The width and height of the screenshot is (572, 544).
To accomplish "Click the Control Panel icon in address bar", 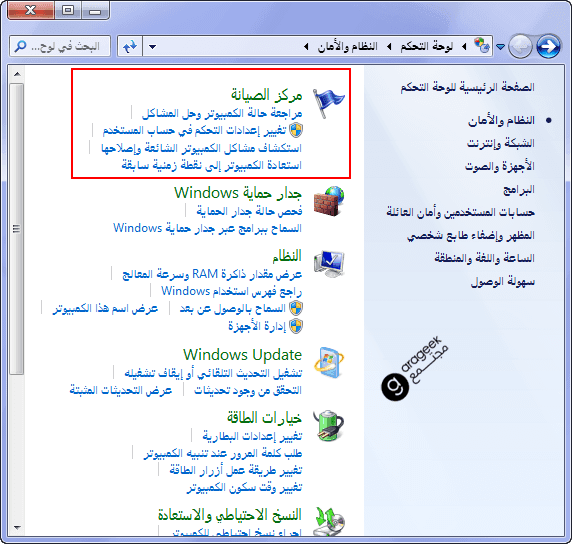I will [x=482, y=46].
